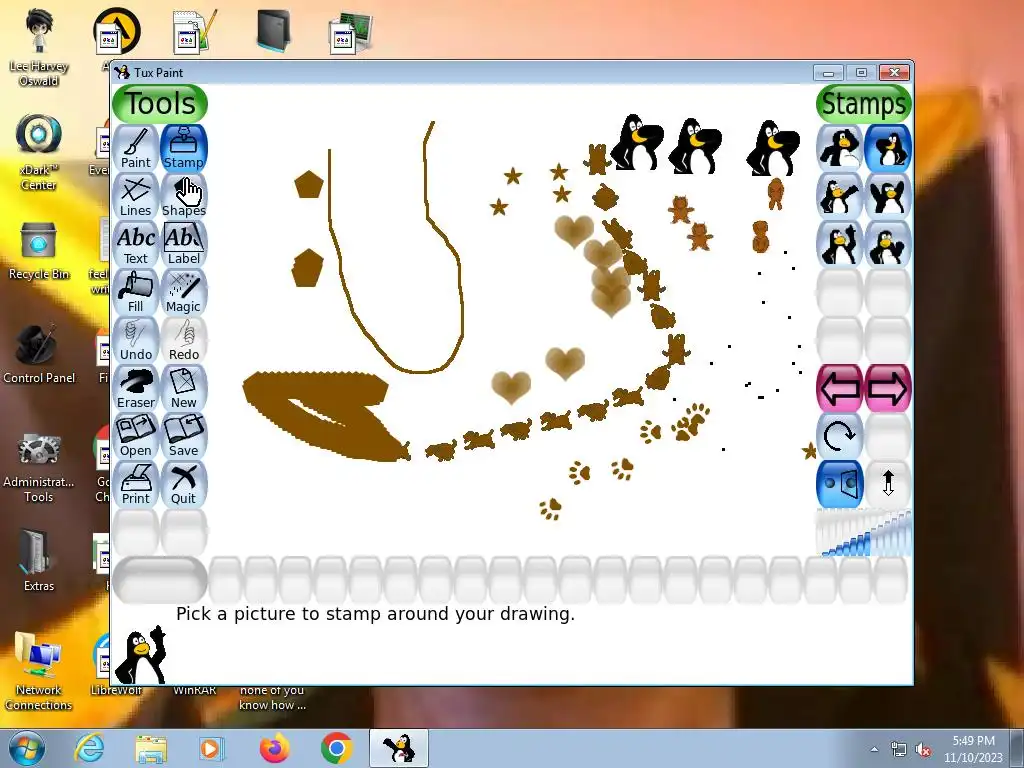Open the network tray icon

click(899, 750)
